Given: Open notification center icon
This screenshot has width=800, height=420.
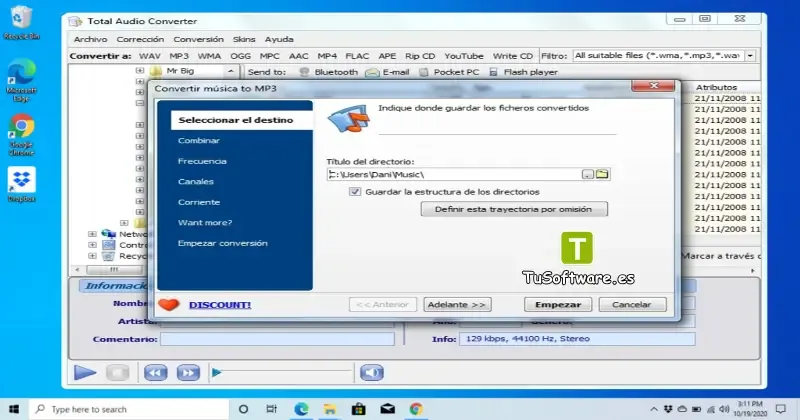Looking at the screenshot, I should point(781,409).
